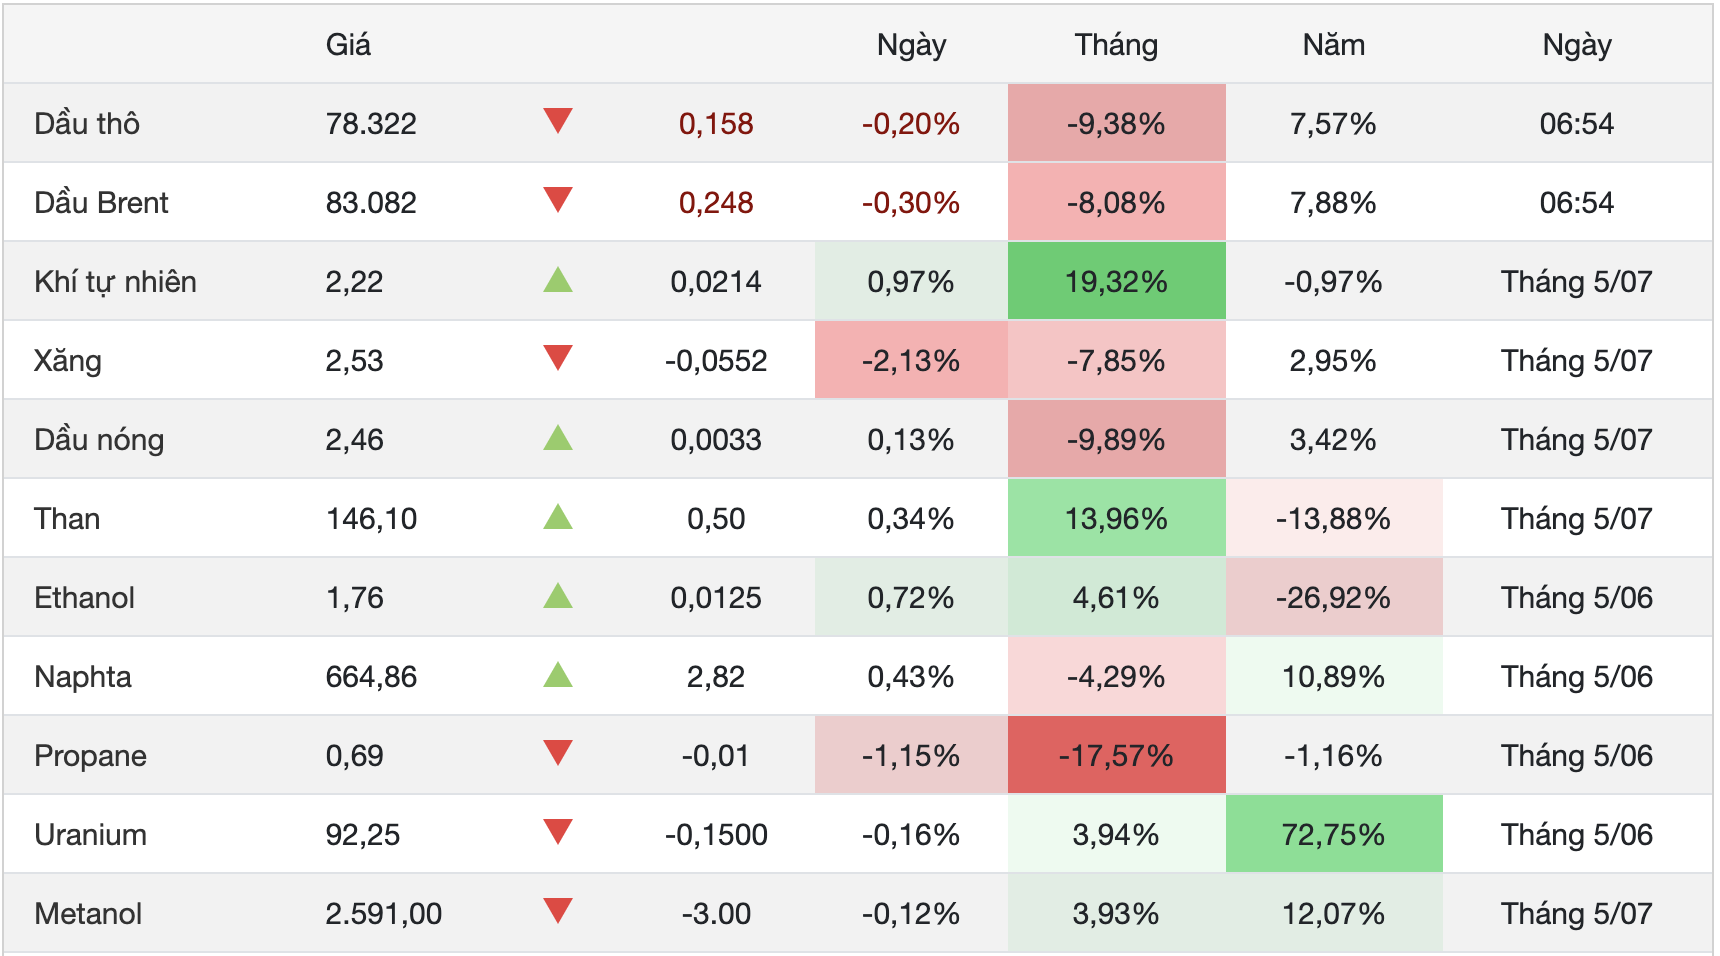
Task: Click the 2.591,00 Metanol price cell
Action: pyautogui.click(x=384, y=914)
